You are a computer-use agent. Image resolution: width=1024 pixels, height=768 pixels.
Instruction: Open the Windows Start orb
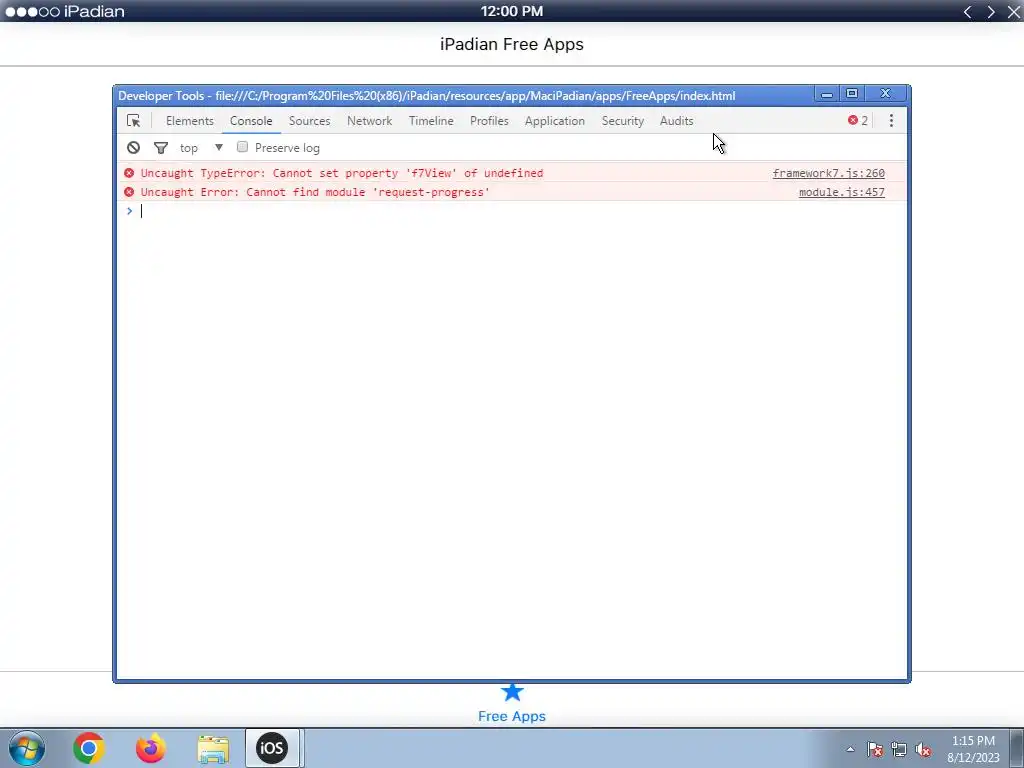click(27, 748)
